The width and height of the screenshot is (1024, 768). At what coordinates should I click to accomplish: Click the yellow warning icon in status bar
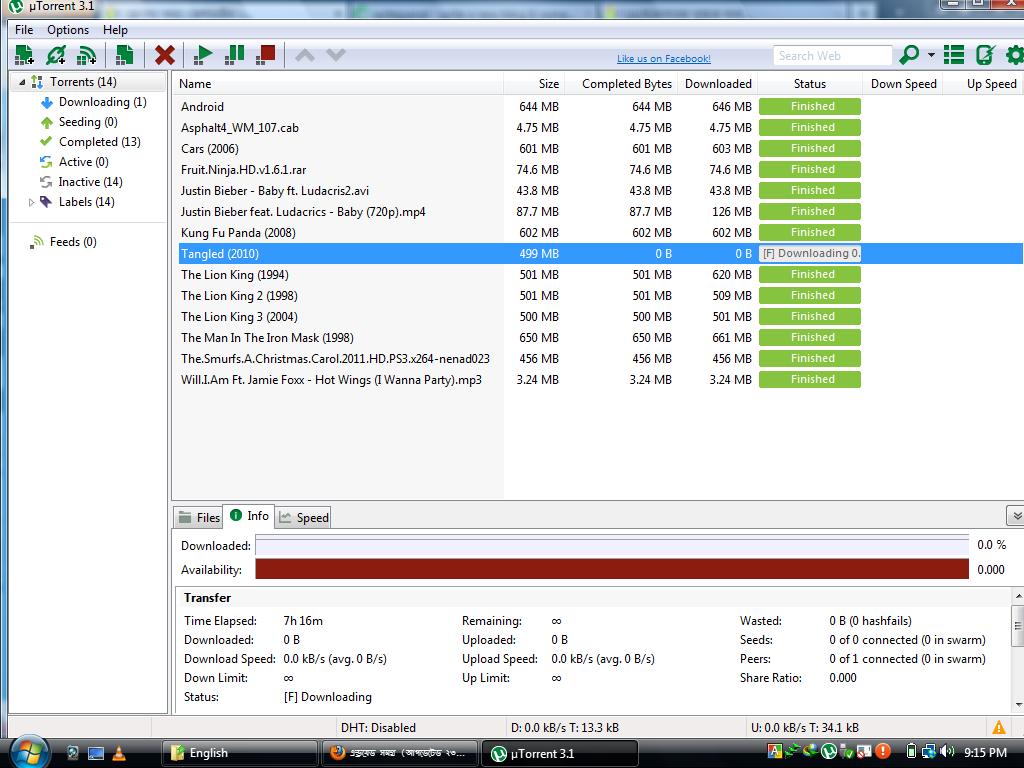(999, 727)
